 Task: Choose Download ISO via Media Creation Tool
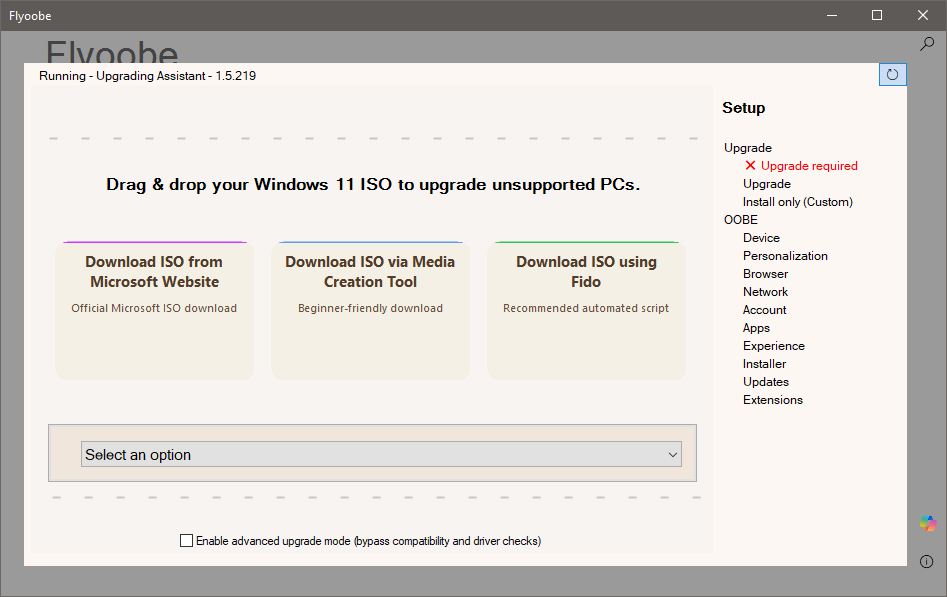[370, 311]
